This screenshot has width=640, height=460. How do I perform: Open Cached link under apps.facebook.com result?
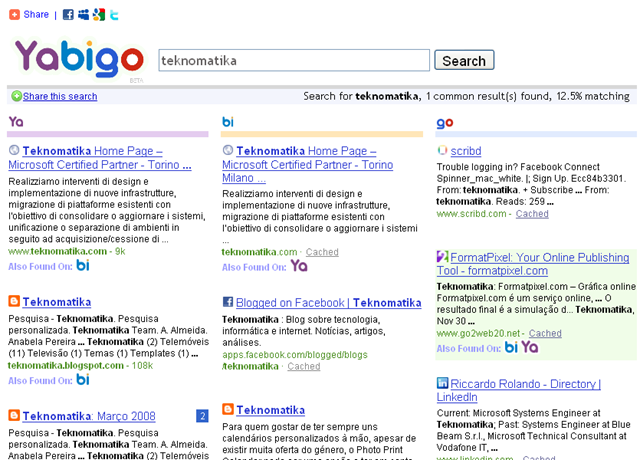pyautogui.click(x=304, y=366)
